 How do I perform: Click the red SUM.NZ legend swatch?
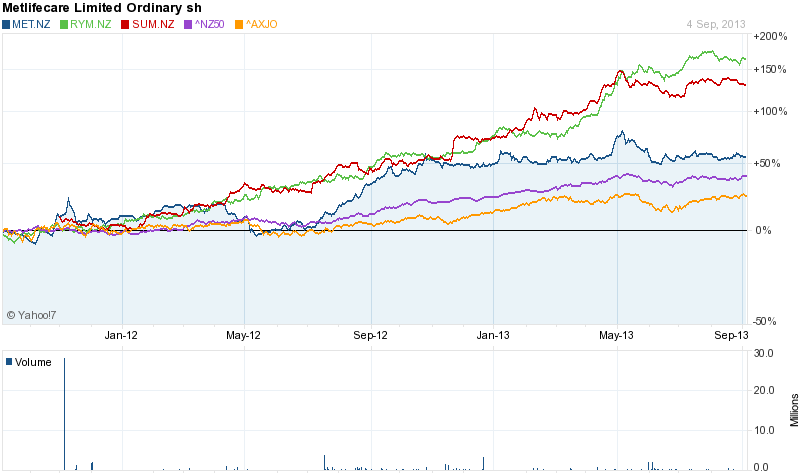[x=124, y=23]
